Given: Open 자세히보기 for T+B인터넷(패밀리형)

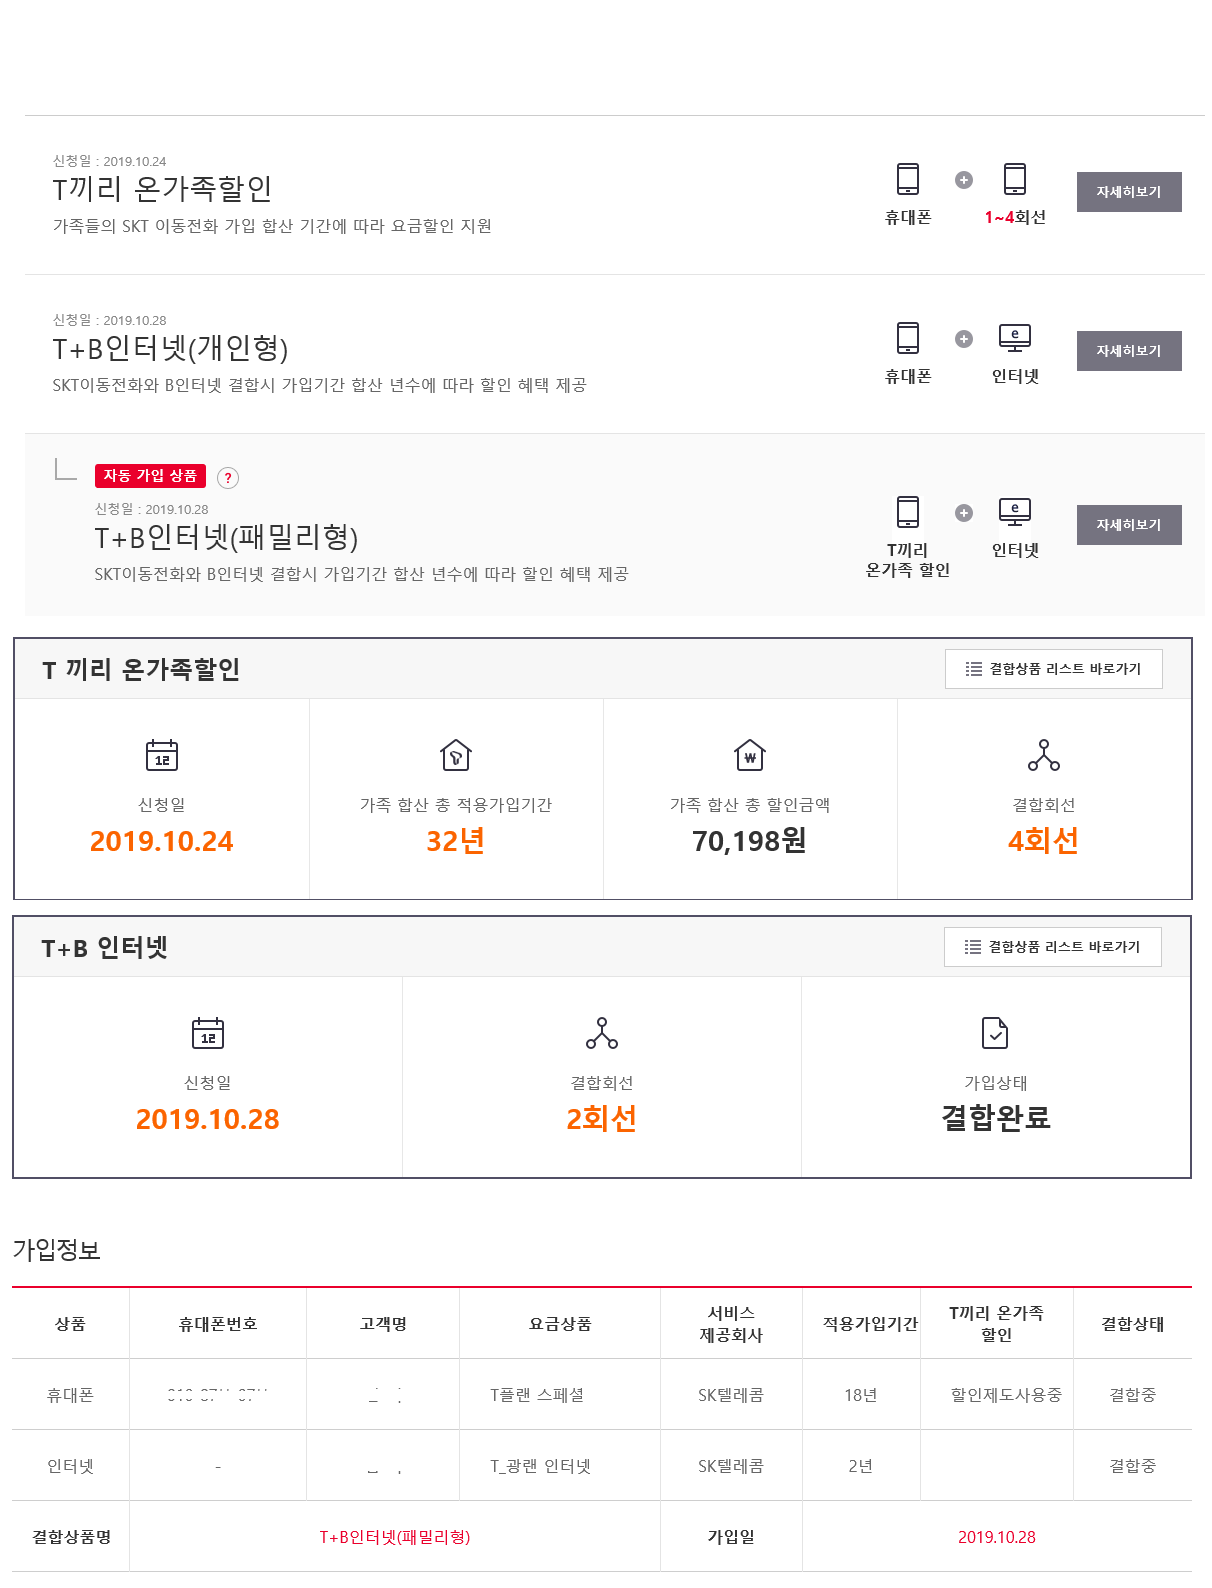Looking at the screenshot, I should point(1128,525).
